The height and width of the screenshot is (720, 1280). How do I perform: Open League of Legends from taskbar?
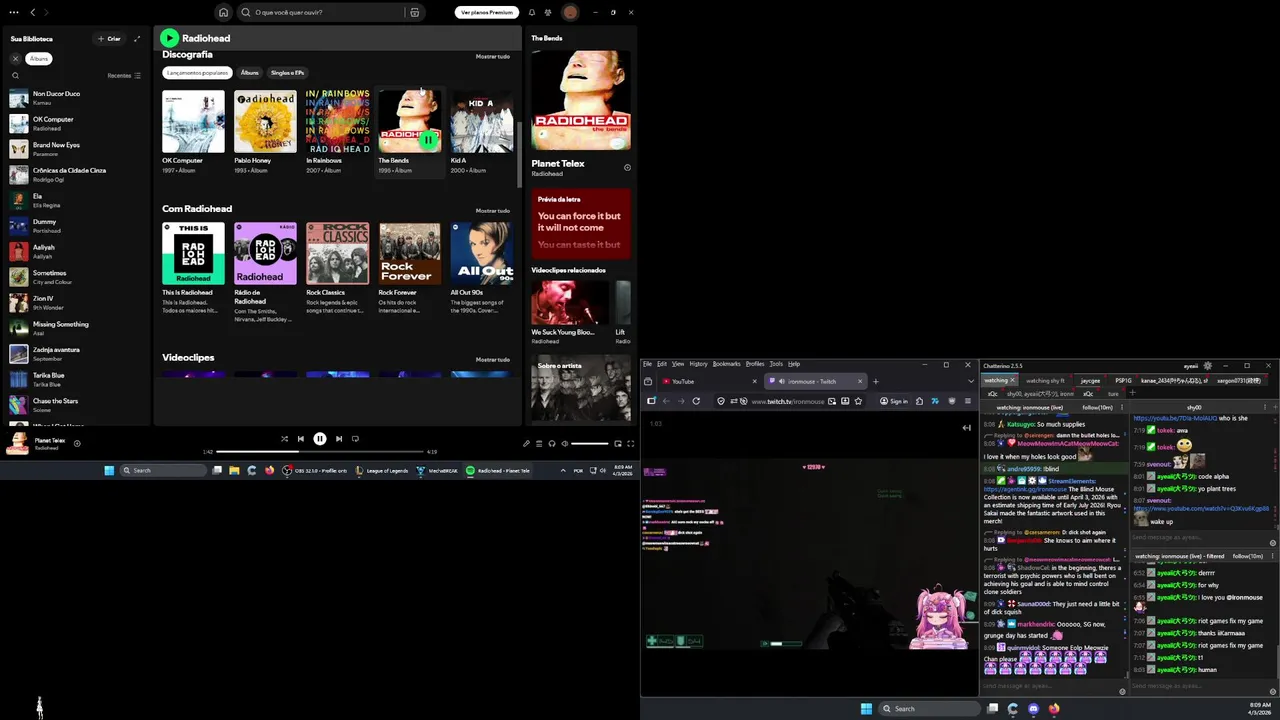click(380, 470)
